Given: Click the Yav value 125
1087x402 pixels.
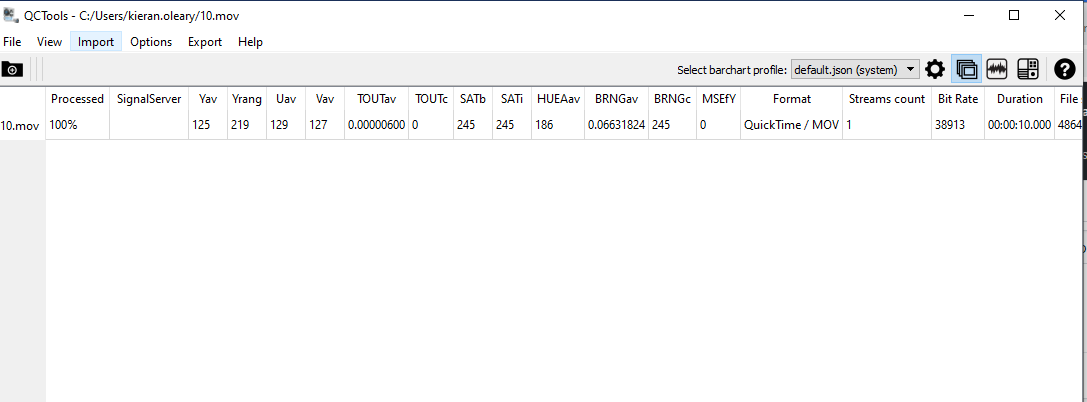Looking at the screenshot, I should (x=208, y=126).
